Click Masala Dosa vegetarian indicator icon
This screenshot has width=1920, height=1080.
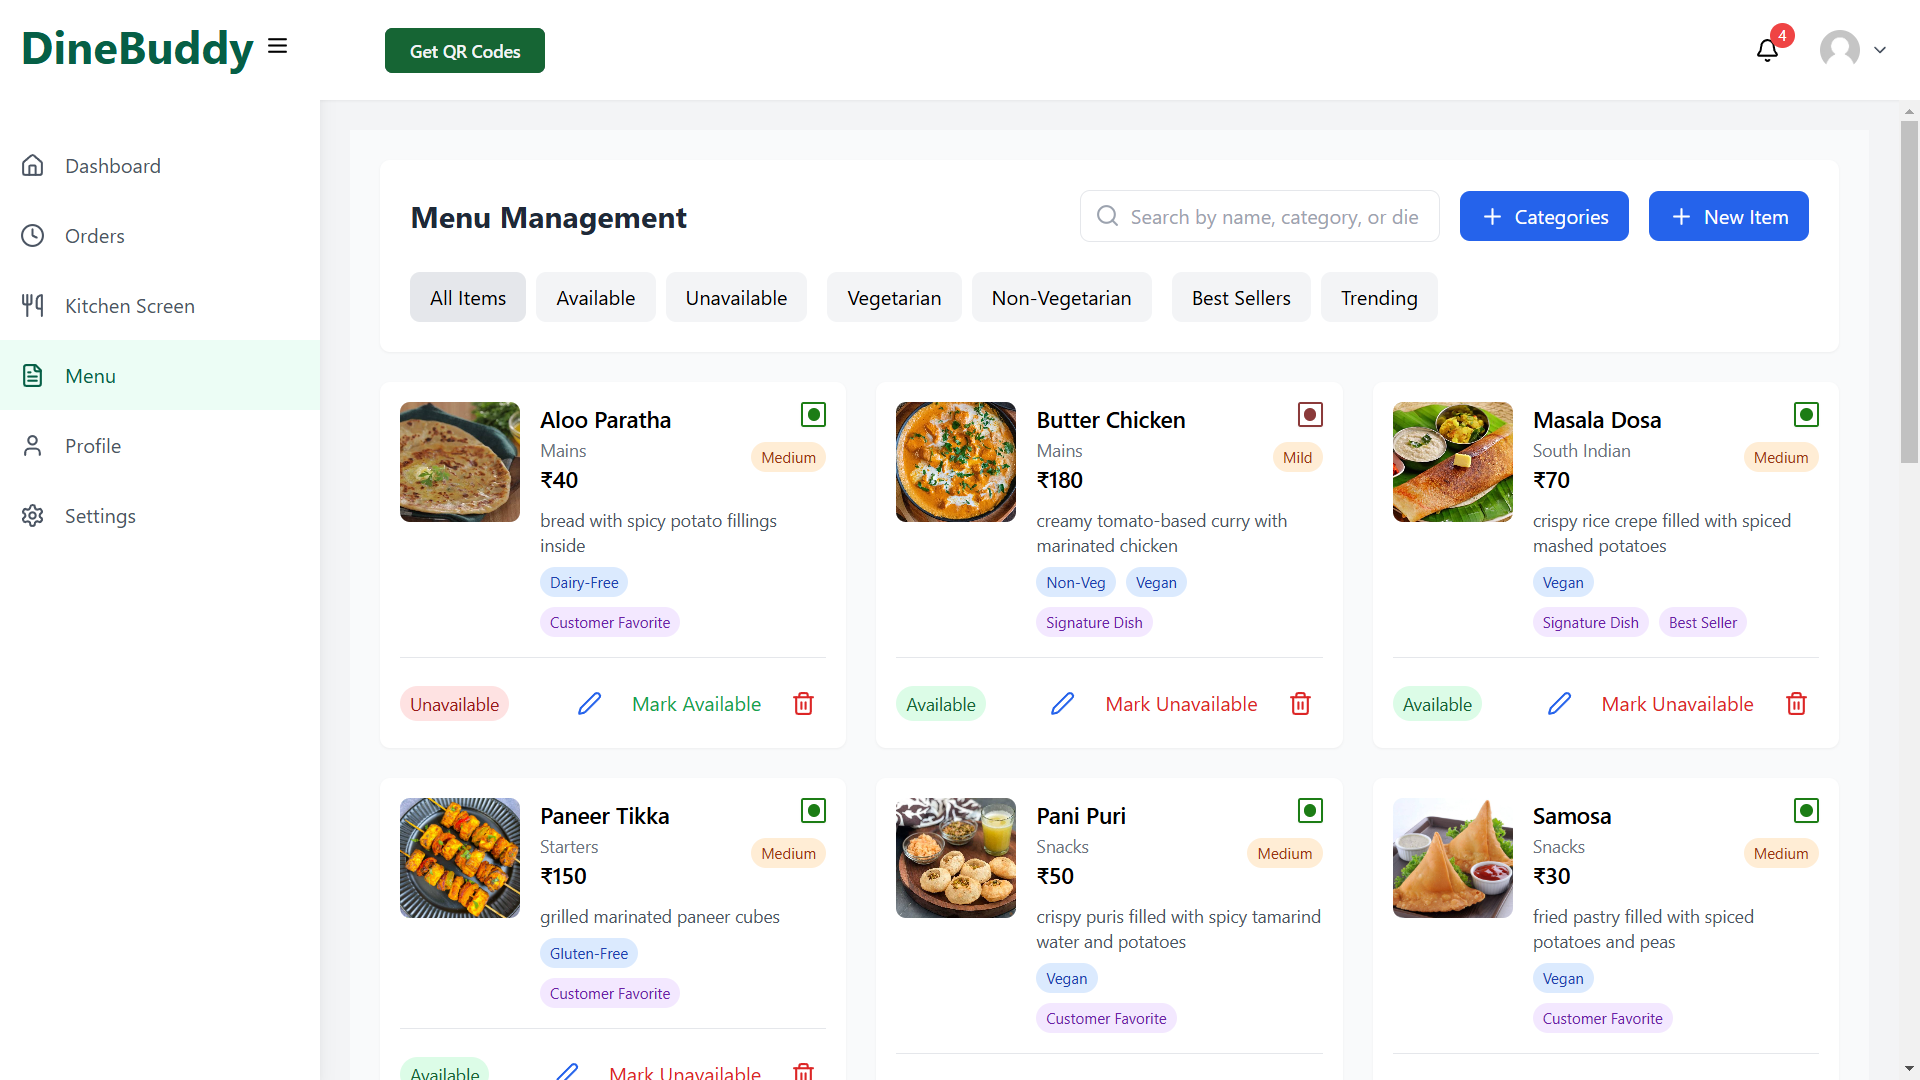pyautogui.click(x=1806, y=414)
